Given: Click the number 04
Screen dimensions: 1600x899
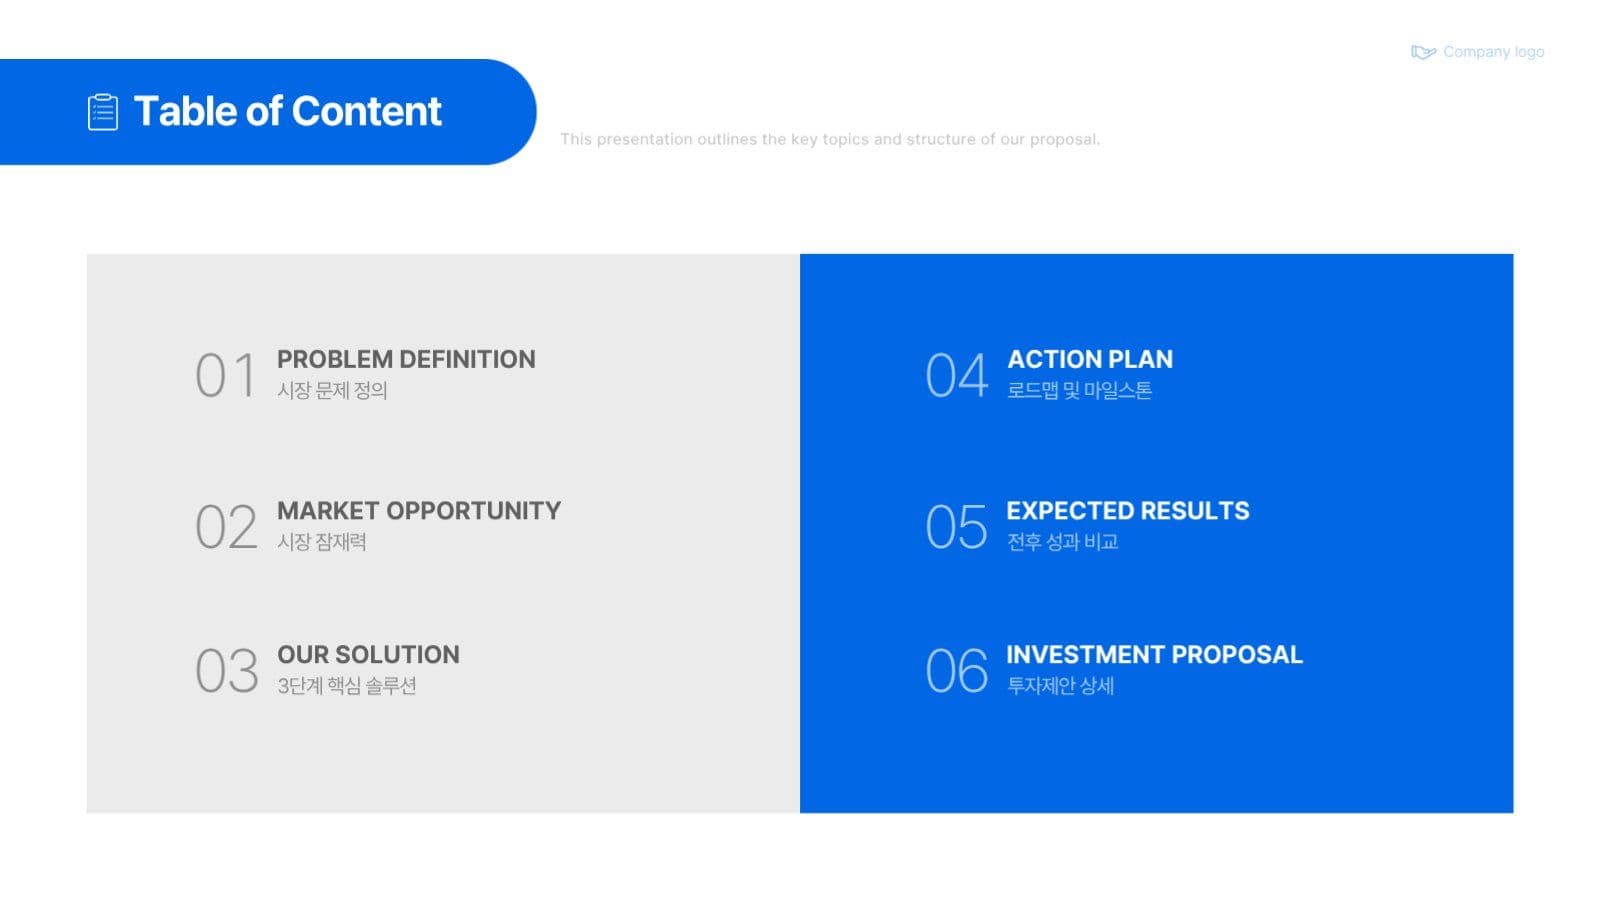Looking at the screenshot, I should point(957,376).
